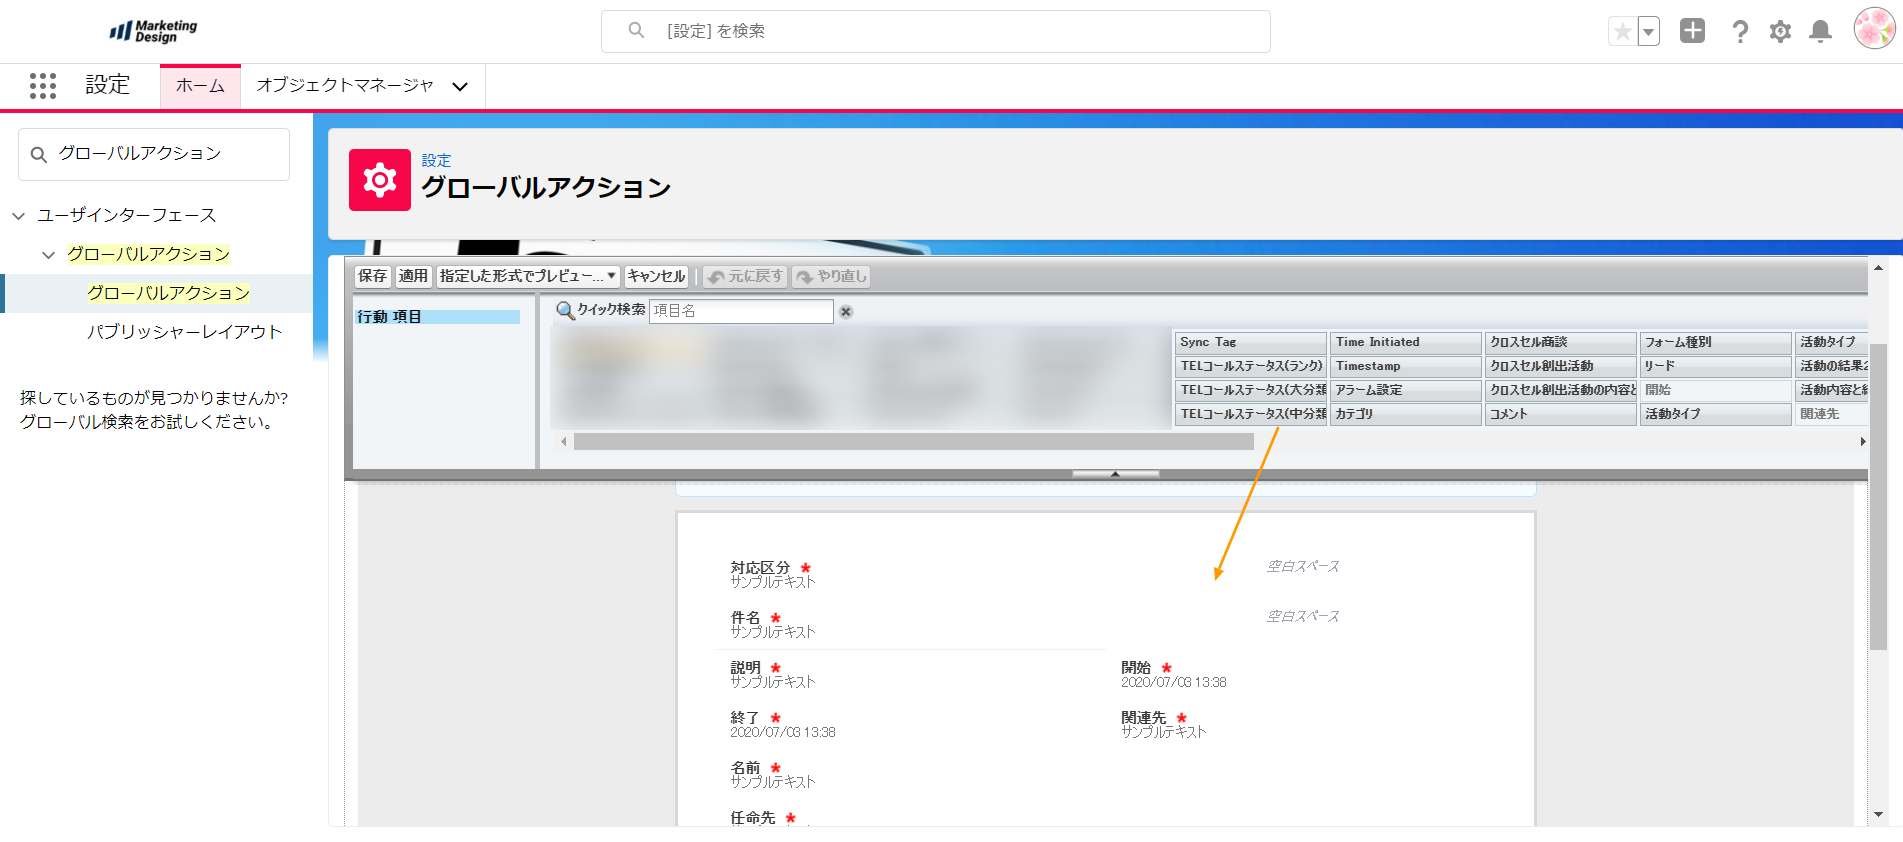Open the favorites list dropdown arrow
Image resolution: width=1903 pixels, height=842 pixels.
pos(1648,32)
